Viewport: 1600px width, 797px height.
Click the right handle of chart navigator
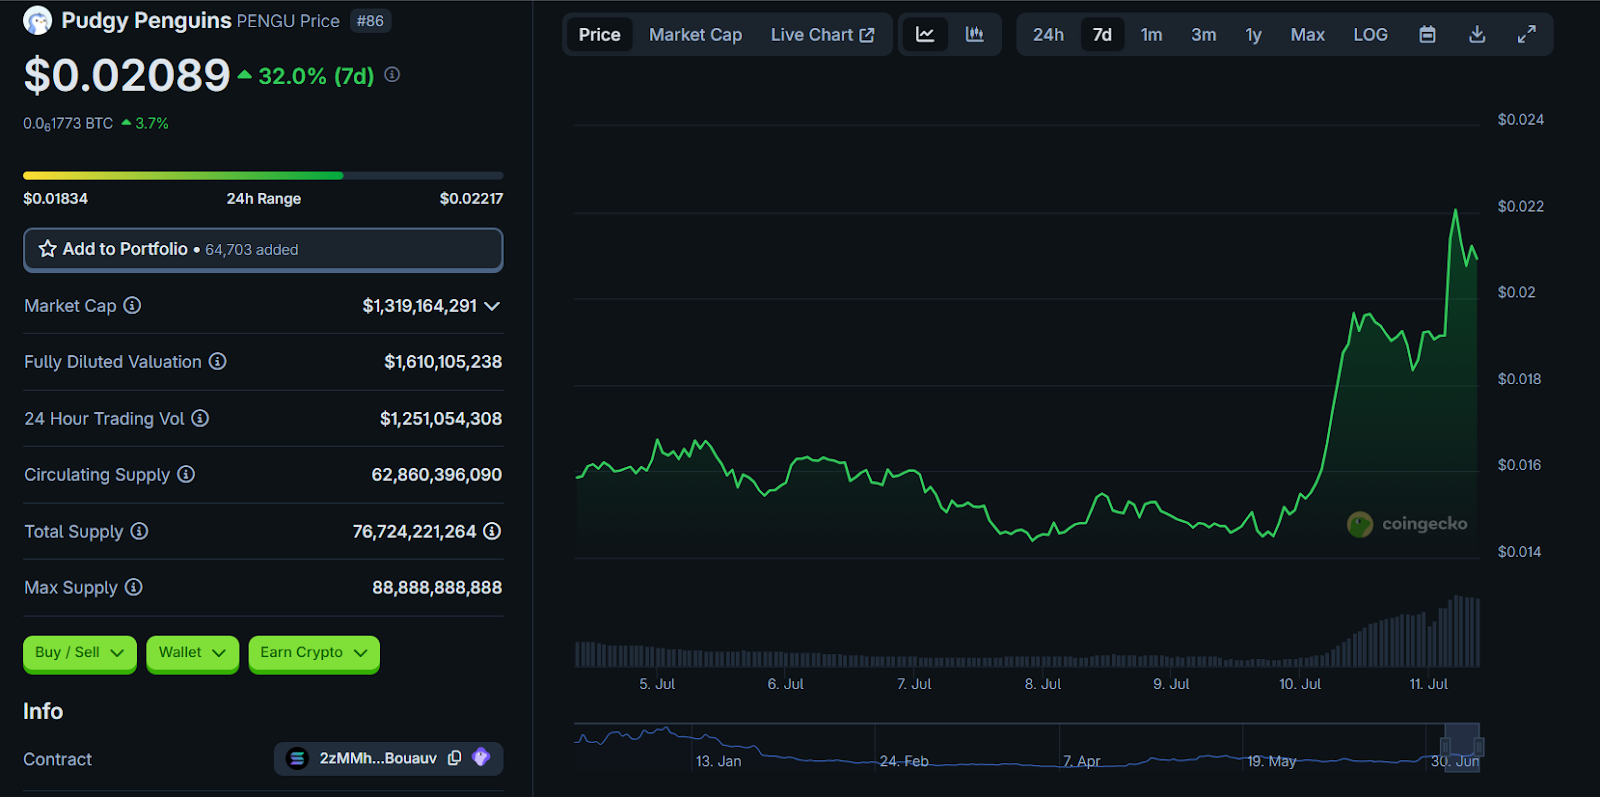1479,746
